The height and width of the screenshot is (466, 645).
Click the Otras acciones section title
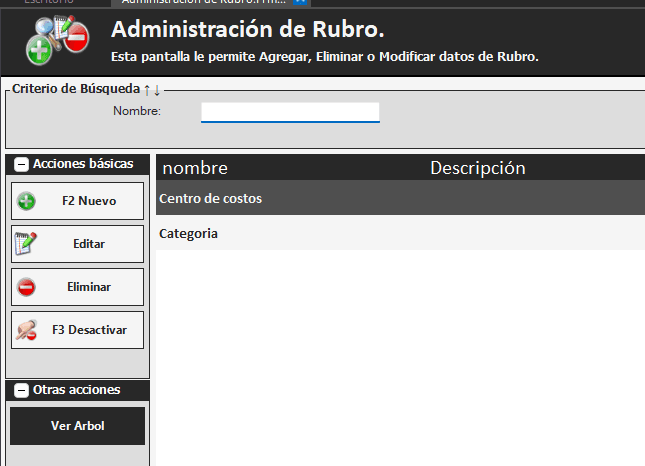click(x=76, y=390)
